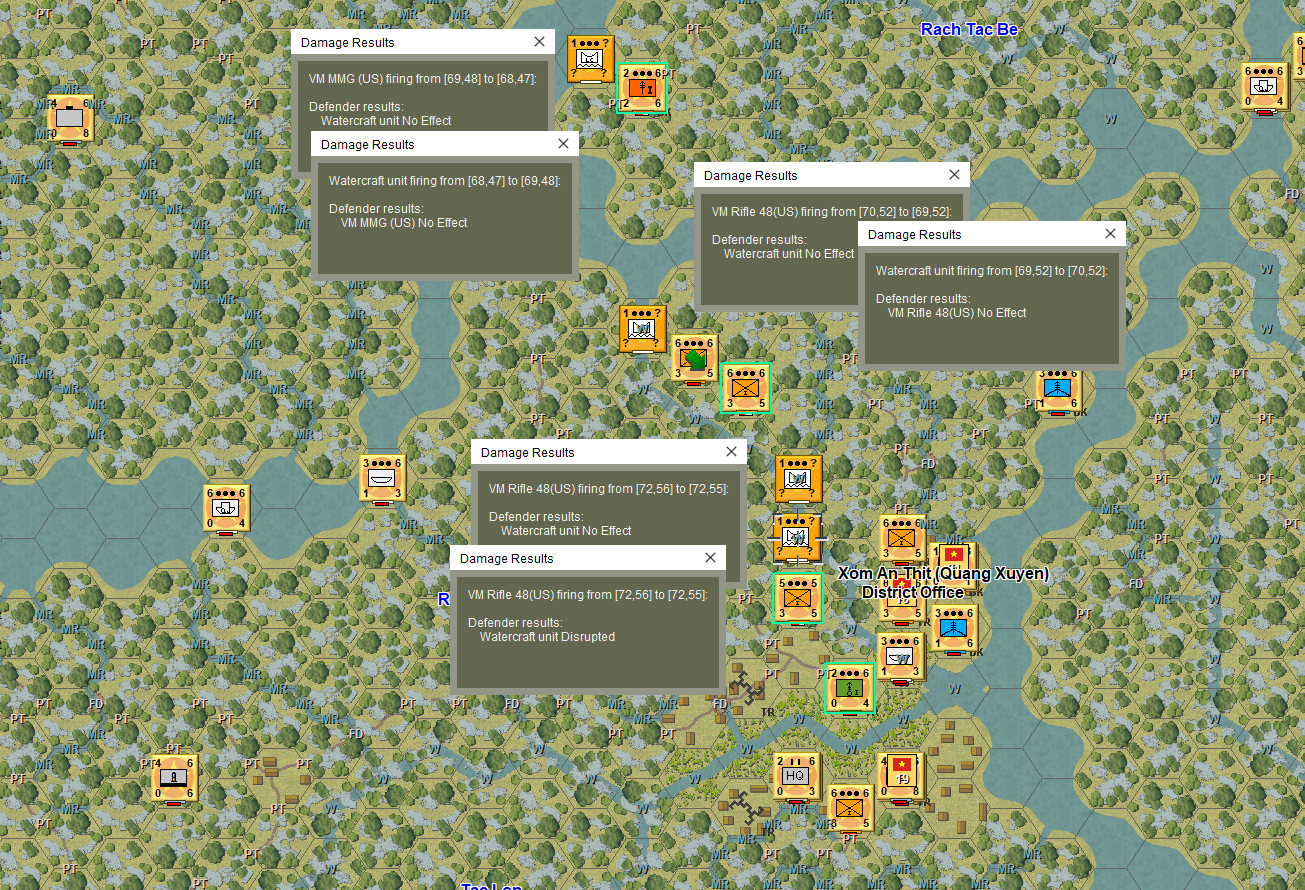Select the unknown watercraft counter beside the orange heavy-weapons unit
The height and width of the screenshot is (890, 1305).
(x=590, y=60)
